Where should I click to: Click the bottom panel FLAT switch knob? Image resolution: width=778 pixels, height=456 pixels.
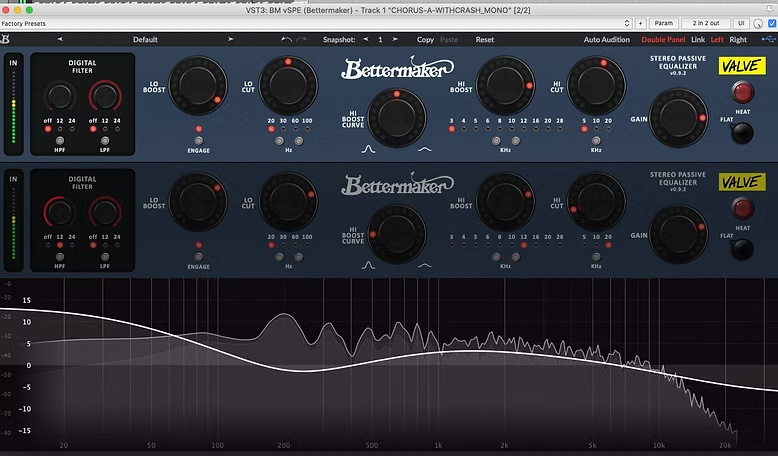[742, 249]
